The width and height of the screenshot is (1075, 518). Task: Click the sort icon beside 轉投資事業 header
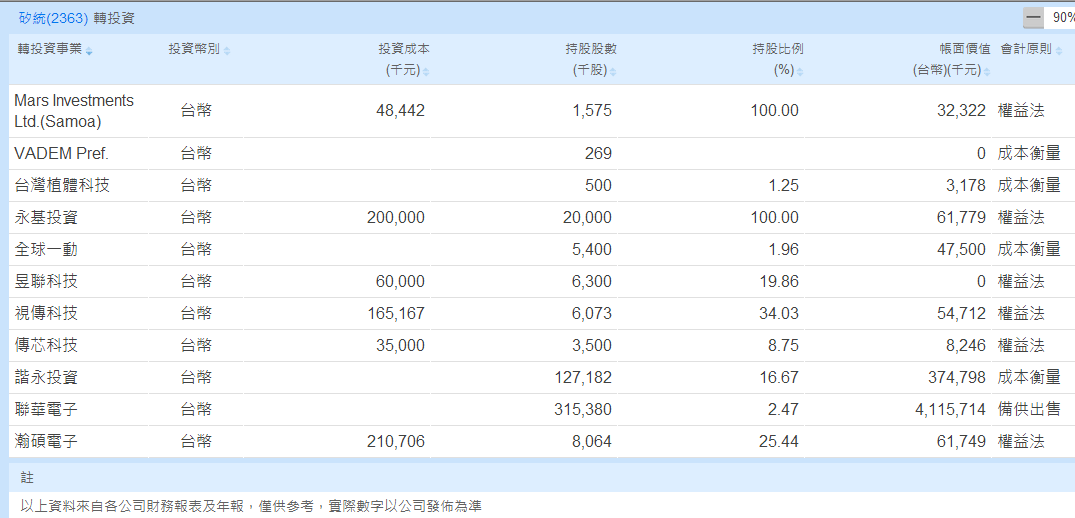[89, 51]
